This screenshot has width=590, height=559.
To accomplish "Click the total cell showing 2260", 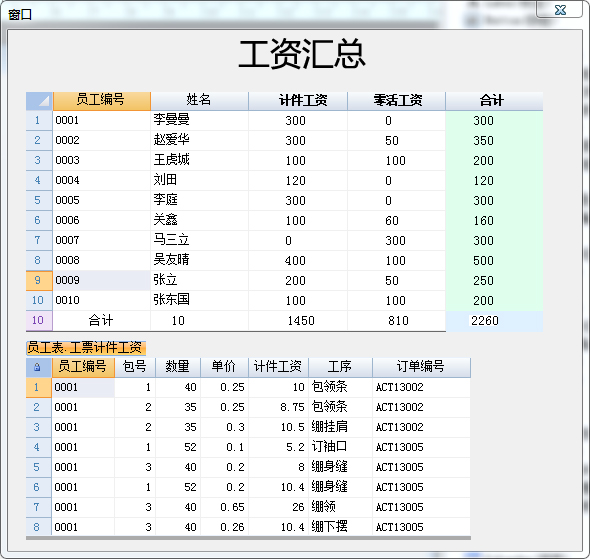I will click(494, 321).
